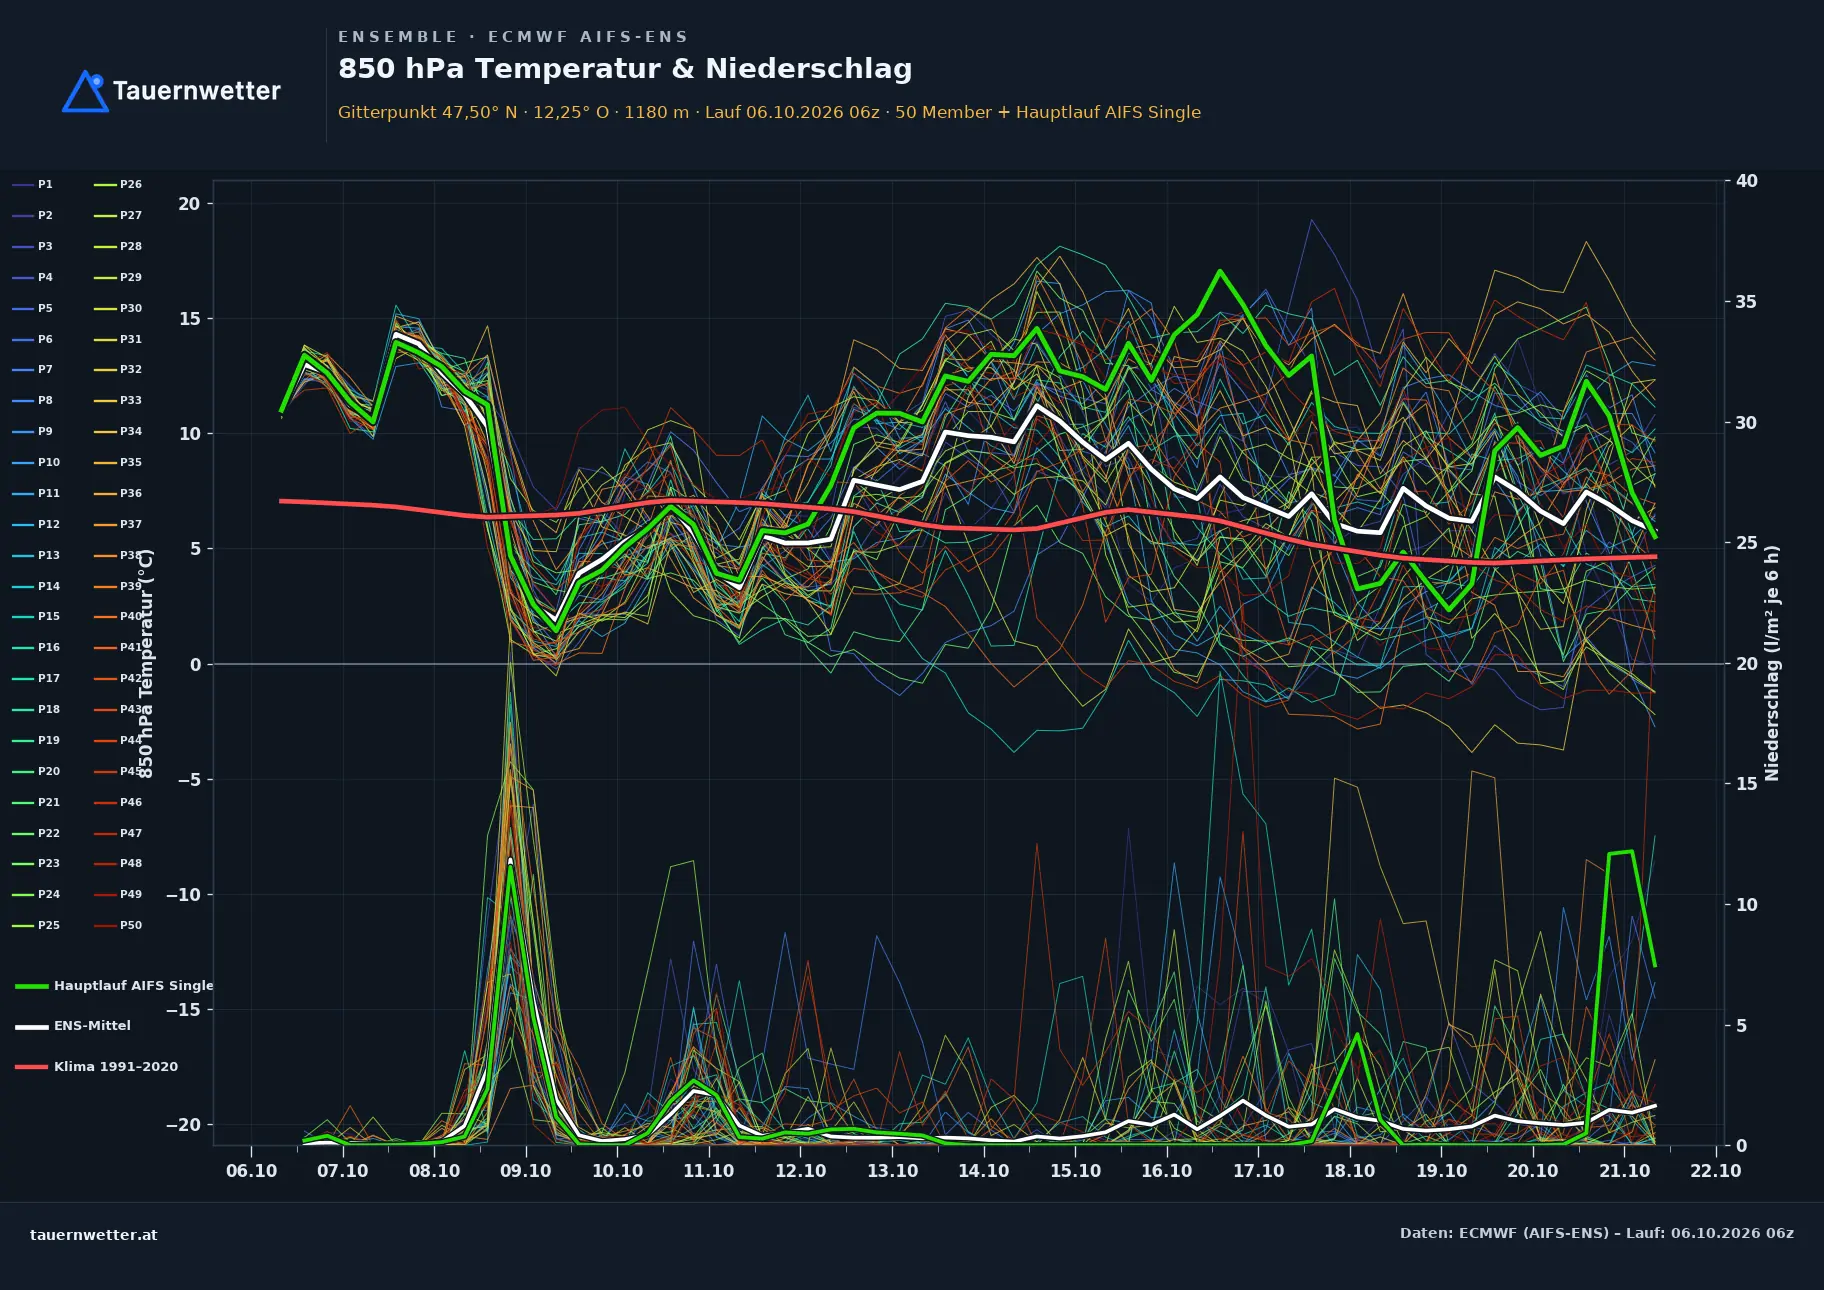Click the Tauernwetter mountain logo icon
This screenshot has height=1290, width=1824.
click(x=85, y=91)
